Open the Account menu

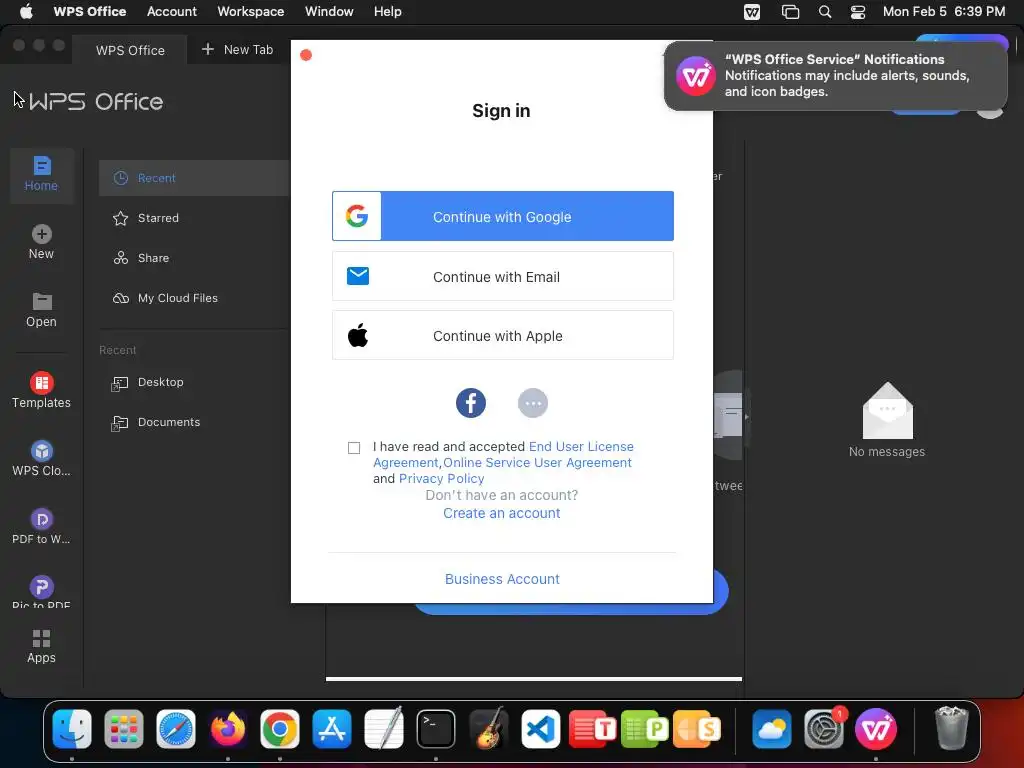click(172, 12)
